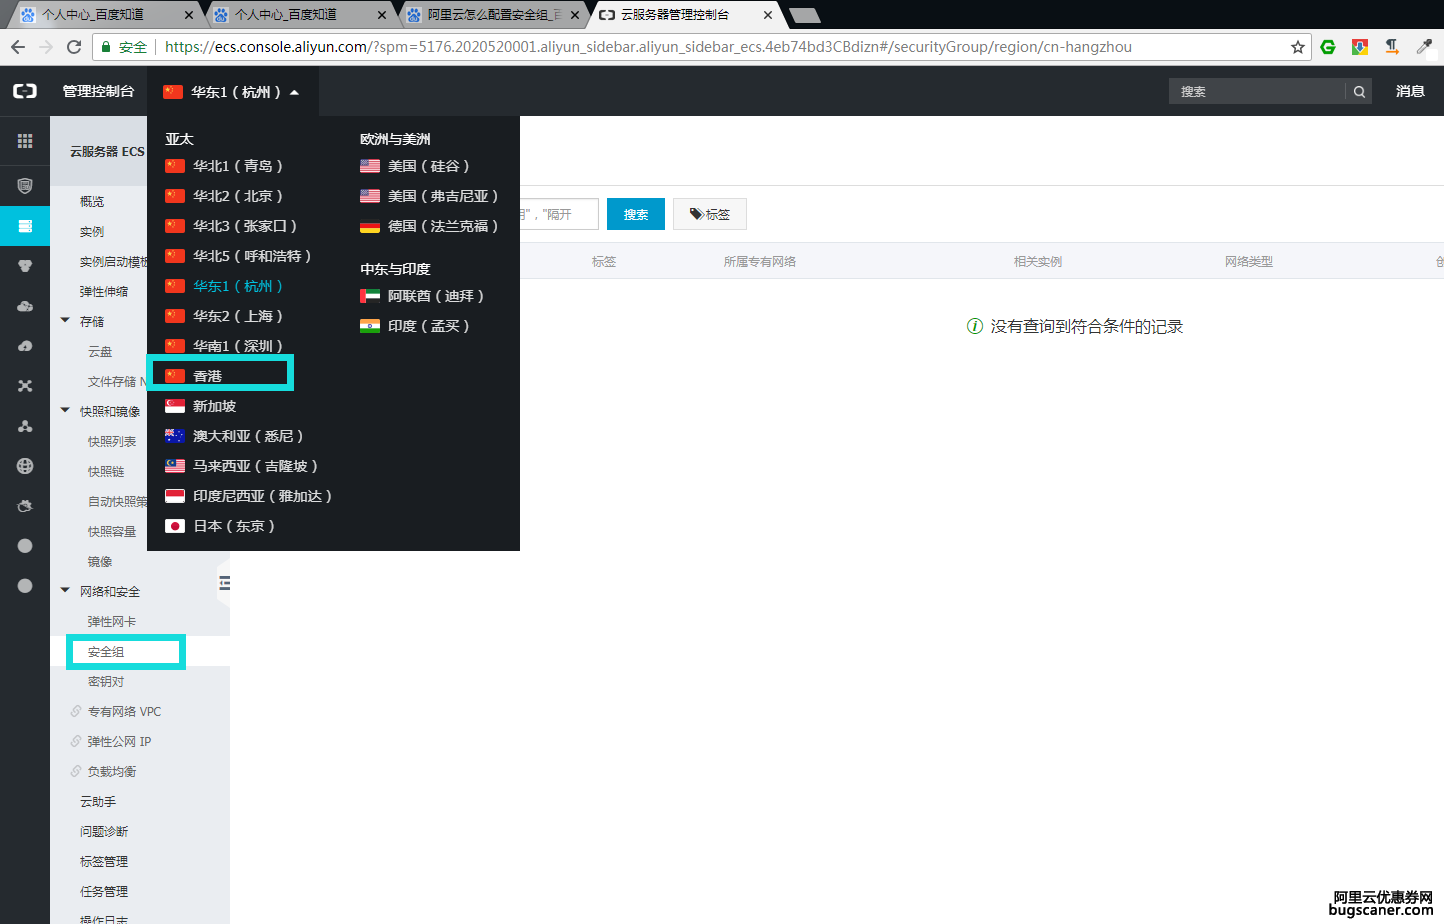
Task: Go back with the browser back arrow
Action: 18,47
